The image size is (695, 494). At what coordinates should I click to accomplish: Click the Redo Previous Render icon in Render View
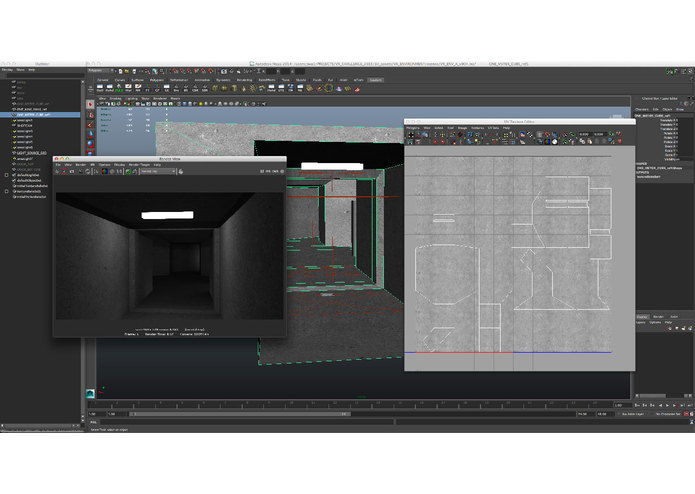[57, 171]
